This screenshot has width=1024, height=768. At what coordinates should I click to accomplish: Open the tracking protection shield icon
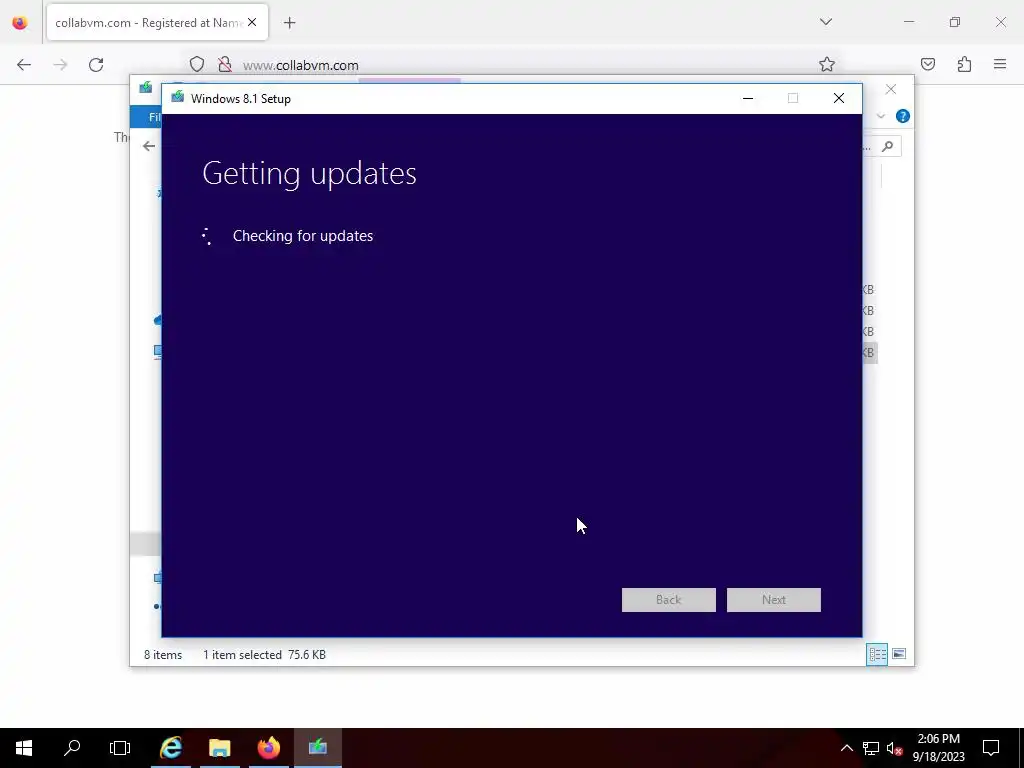pyautogui.click(x=197, y=64)
